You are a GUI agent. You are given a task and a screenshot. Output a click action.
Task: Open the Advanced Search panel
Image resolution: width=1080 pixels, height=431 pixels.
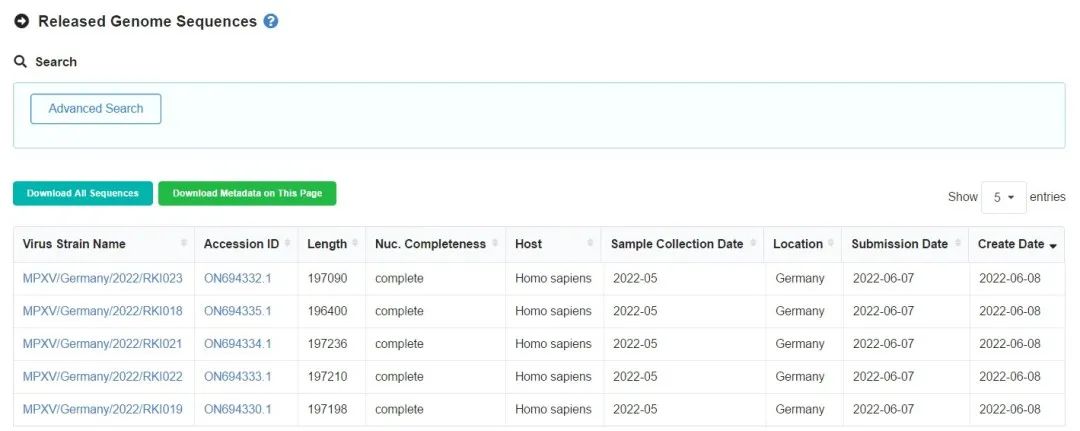point(96,109)
